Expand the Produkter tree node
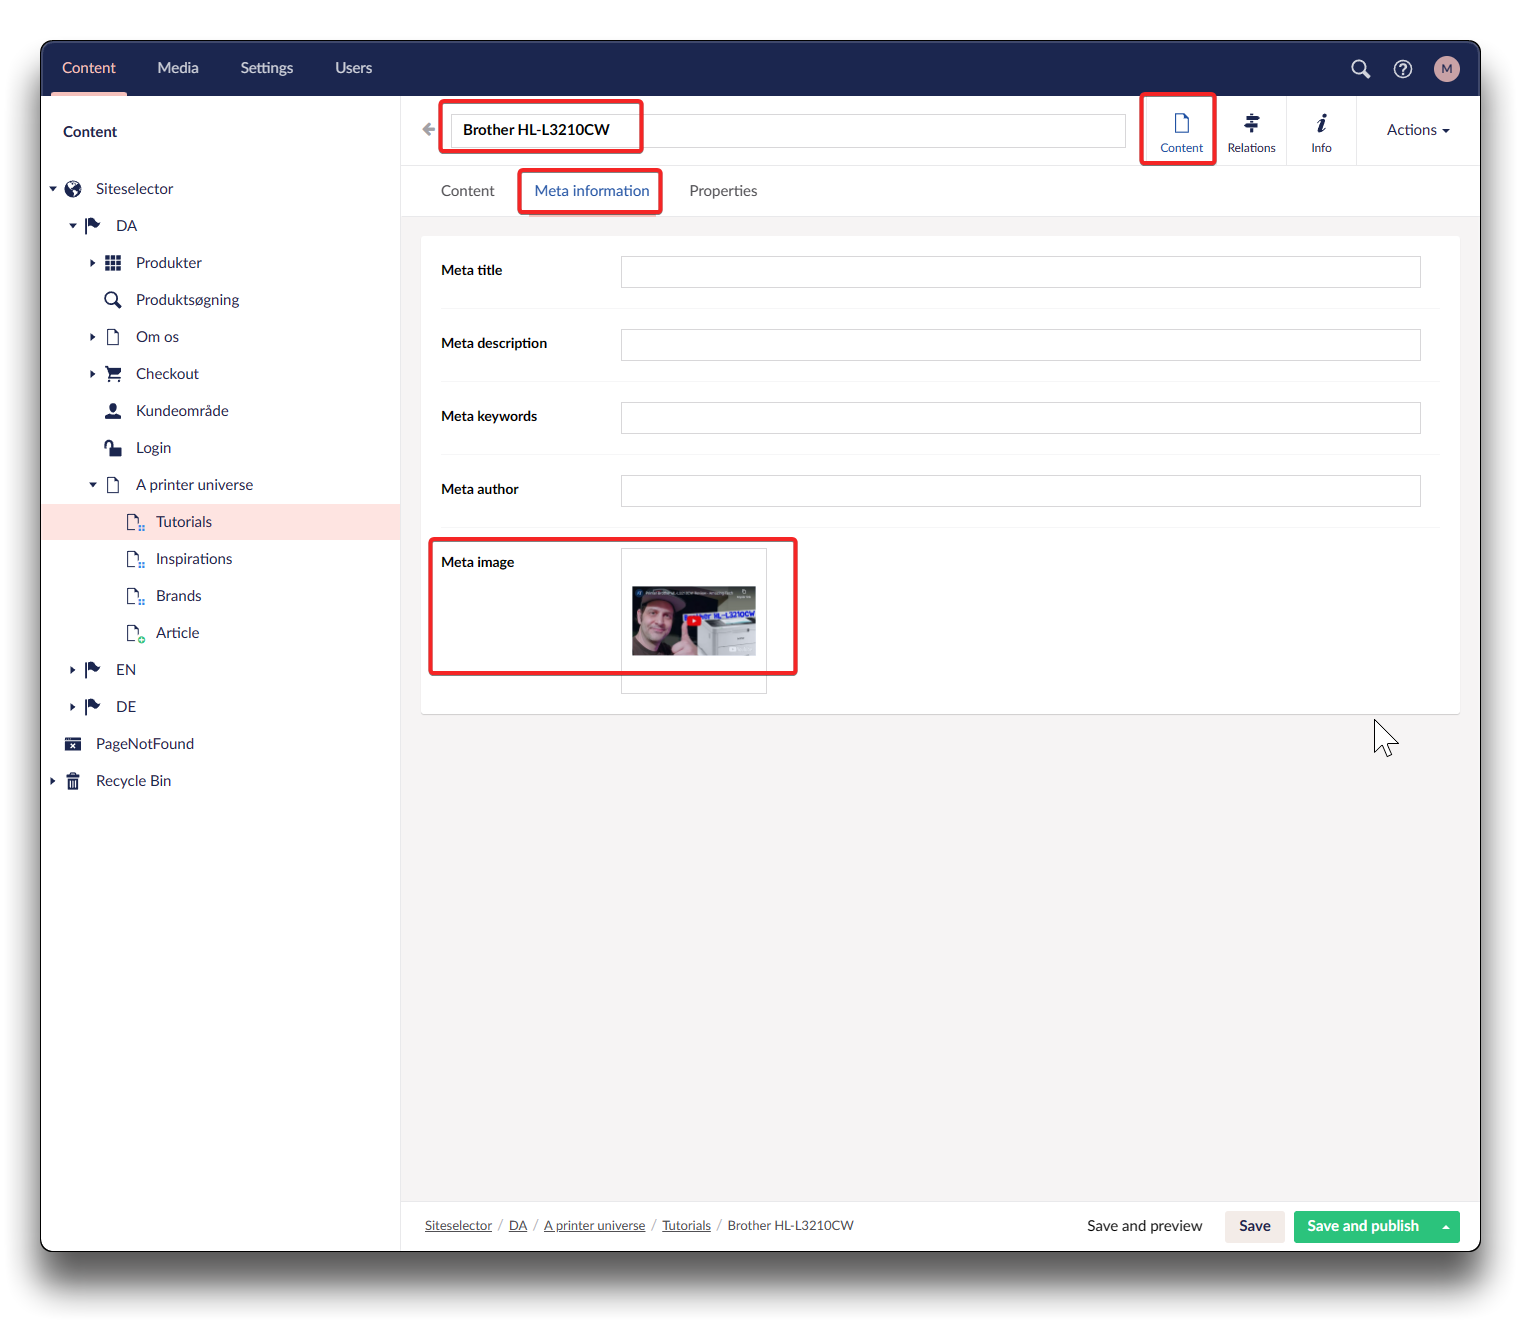This screenshot has width=1521, height=1324. [x=93, y=263]
